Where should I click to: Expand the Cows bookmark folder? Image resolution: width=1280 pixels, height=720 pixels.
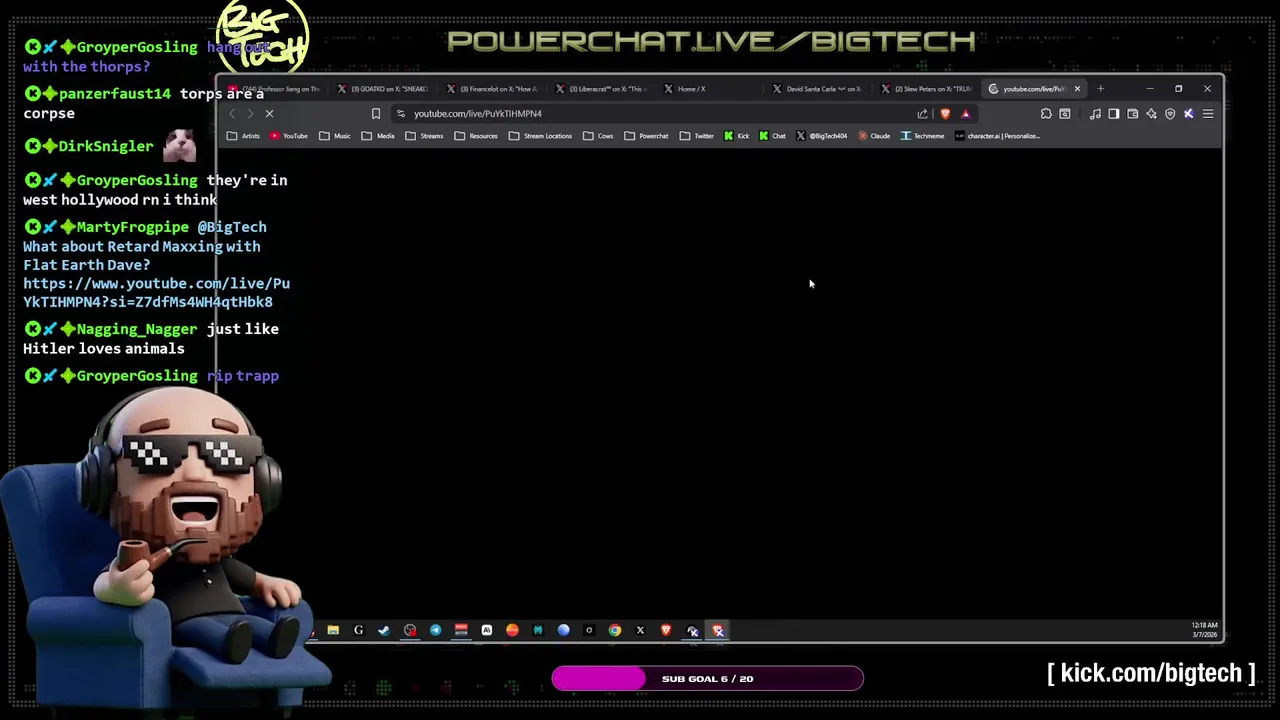coord(598,136)
